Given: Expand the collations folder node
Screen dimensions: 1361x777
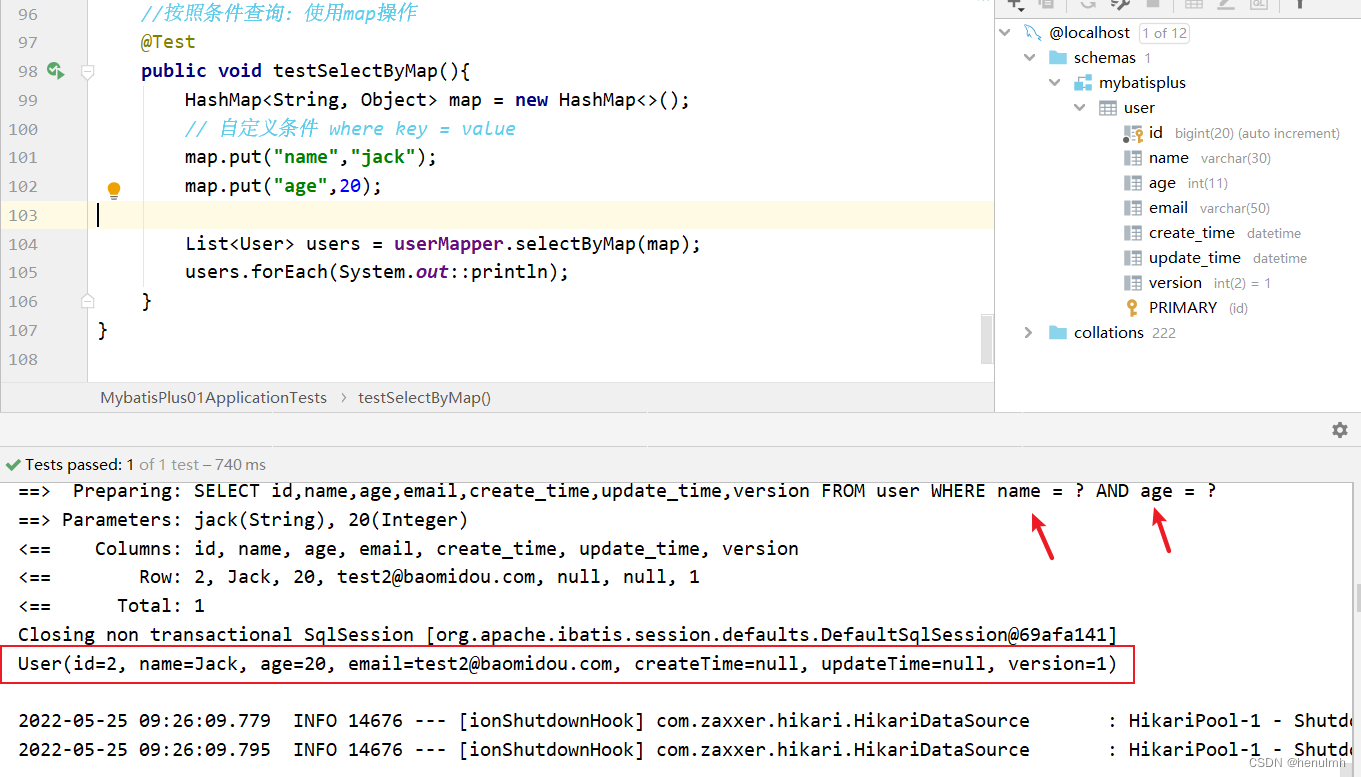Looking at the screenshot, I should (x=1029, y=333).
